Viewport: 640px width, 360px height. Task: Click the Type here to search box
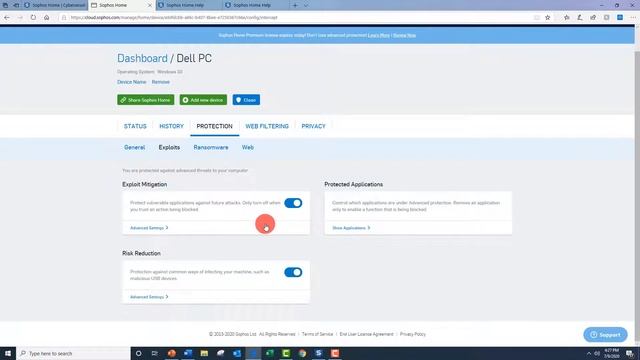[x=73, y=353]
